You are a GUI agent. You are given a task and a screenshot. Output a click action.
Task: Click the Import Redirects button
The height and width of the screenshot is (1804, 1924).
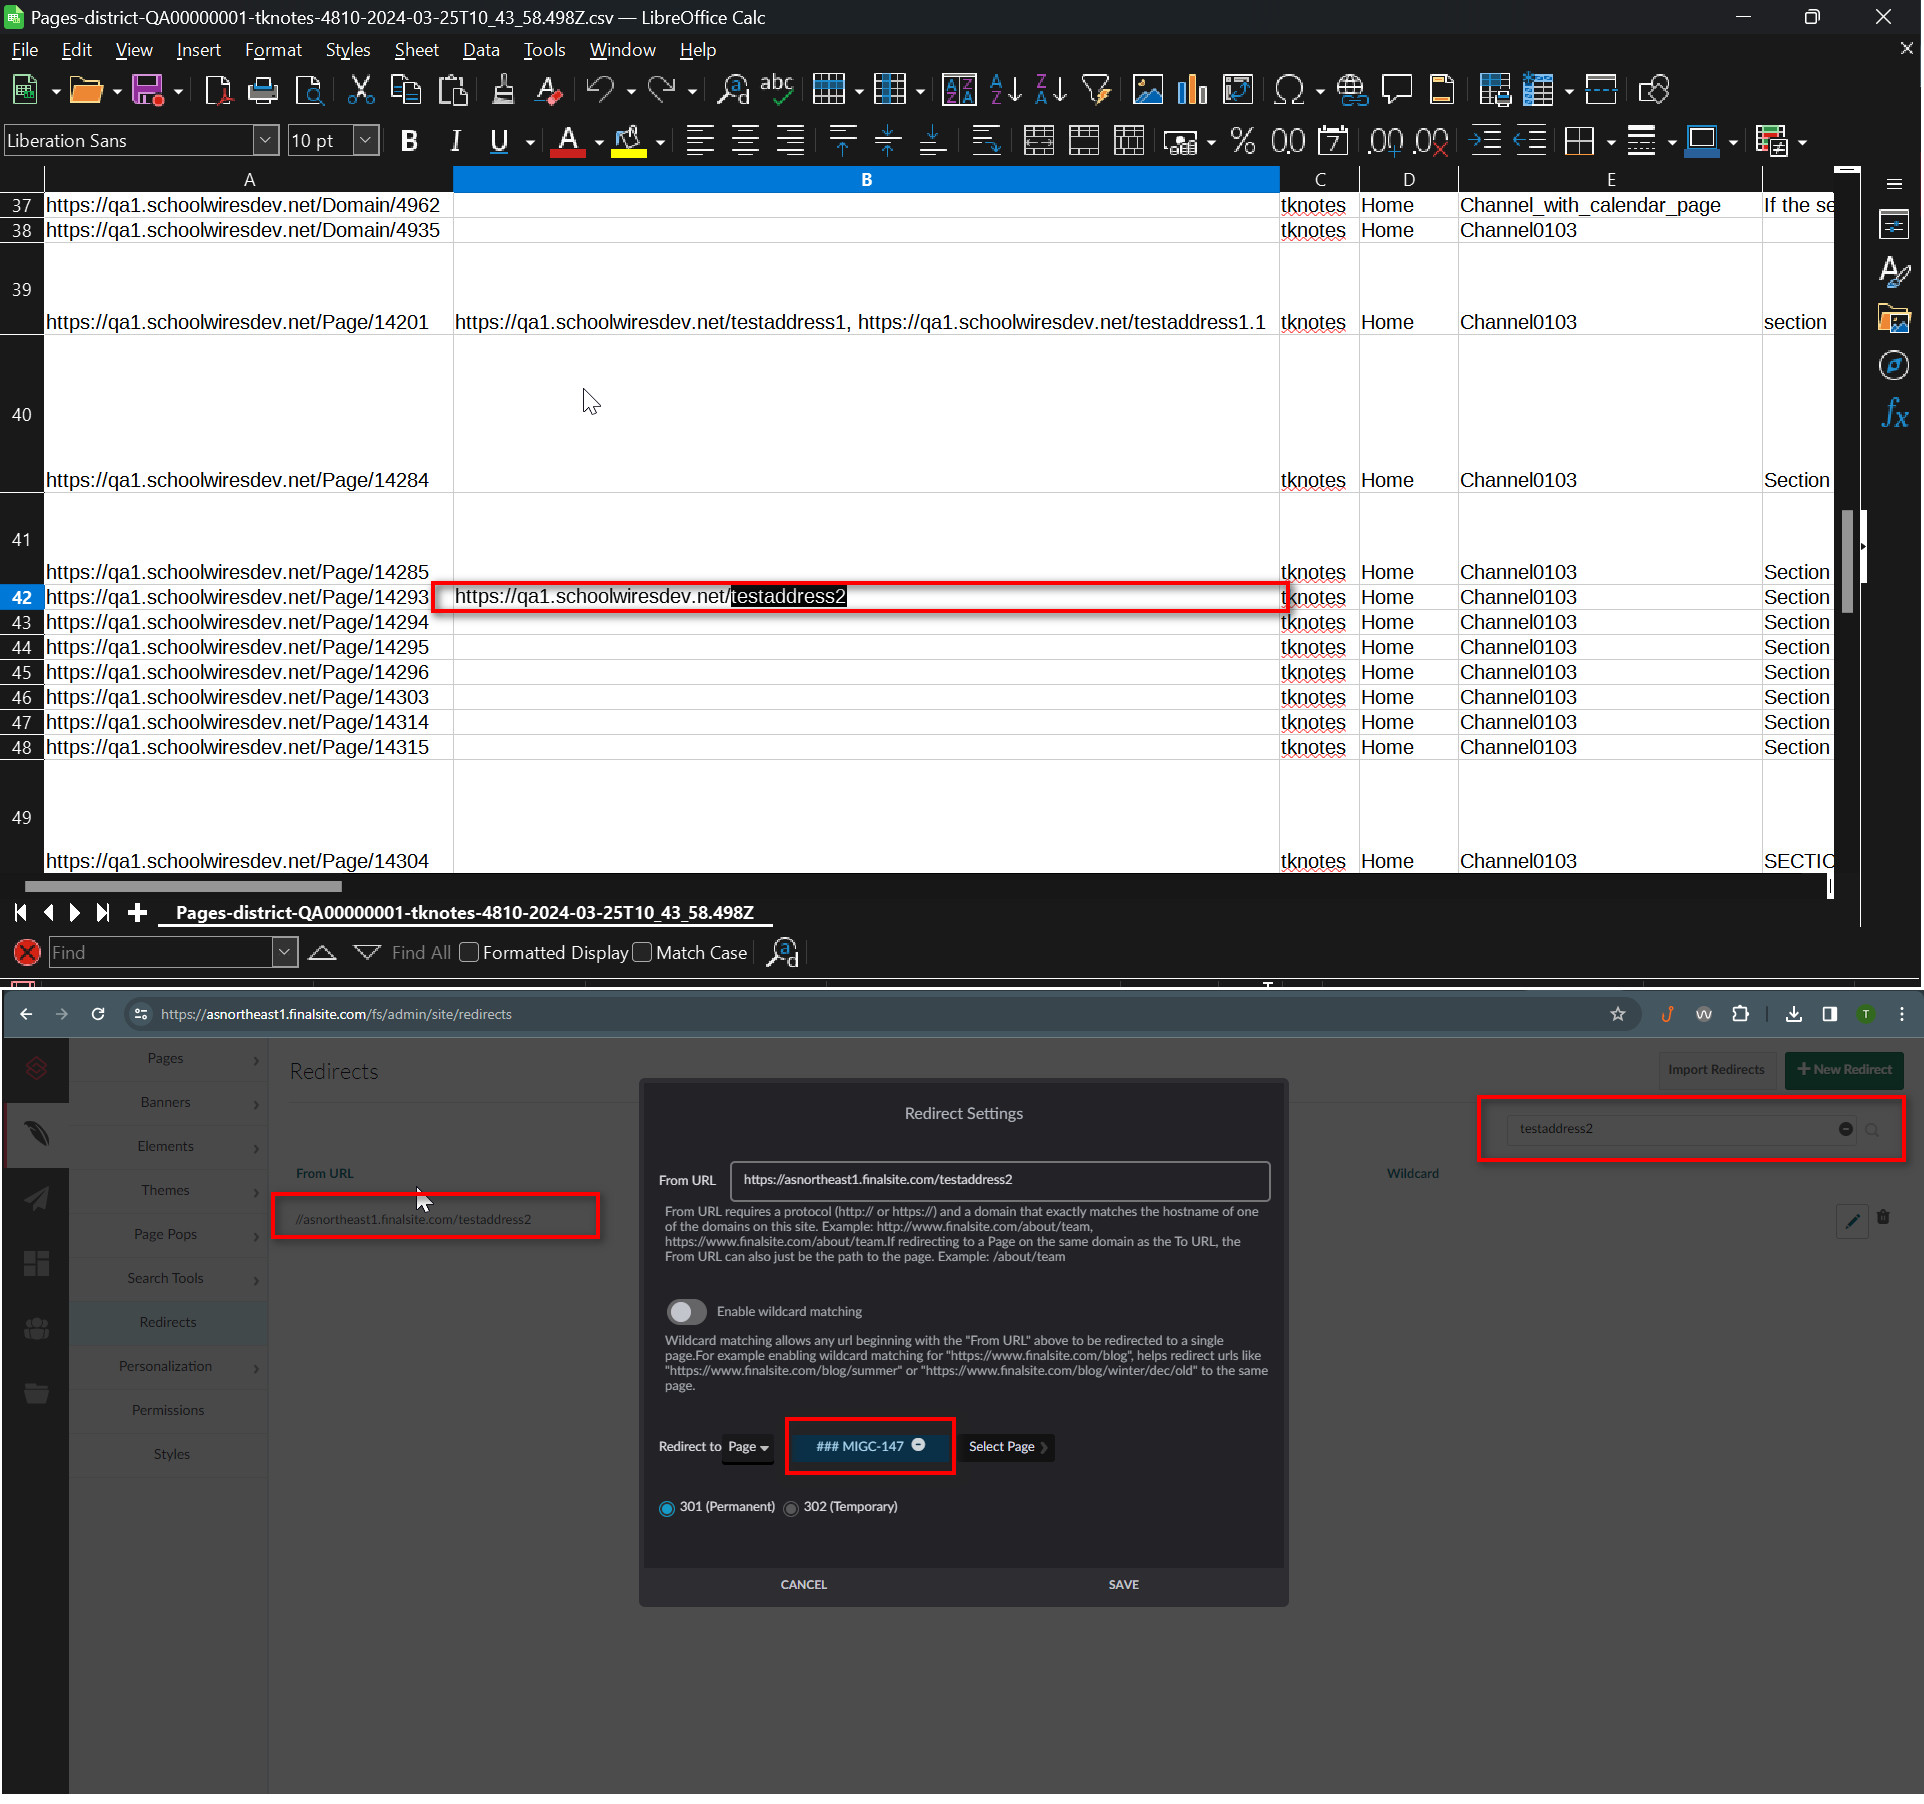point(1716,1069)
